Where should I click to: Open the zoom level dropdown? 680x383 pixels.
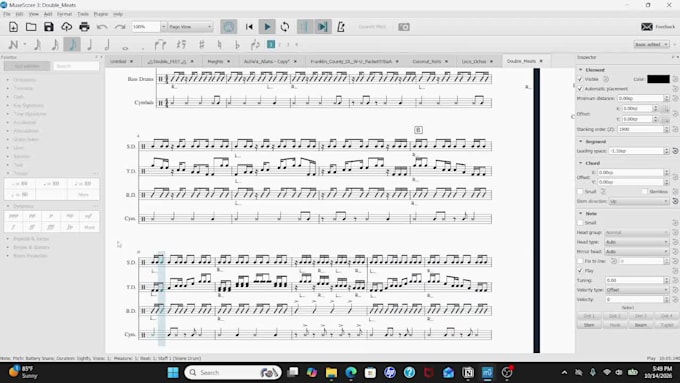pyautogui.click(x=163, y=27)
